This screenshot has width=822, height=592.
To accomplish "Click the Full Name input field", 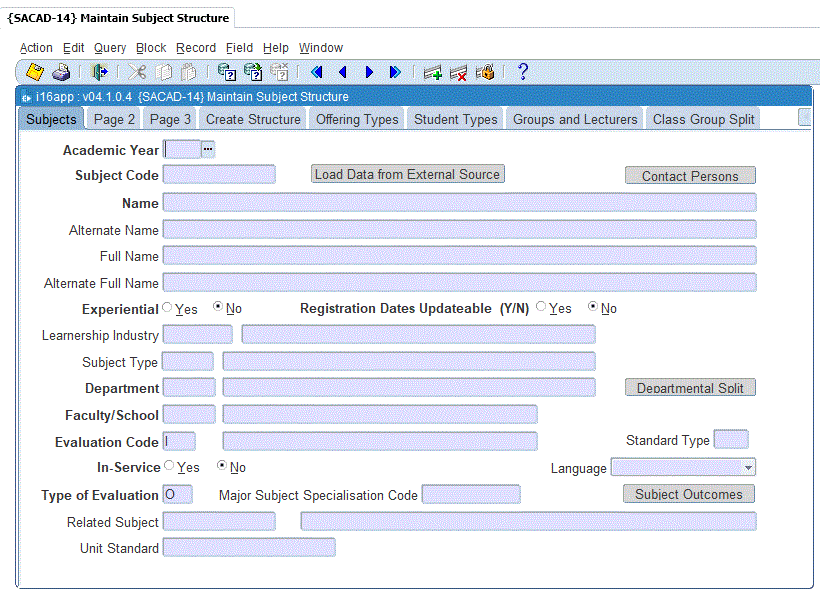I will click(460, 255).
